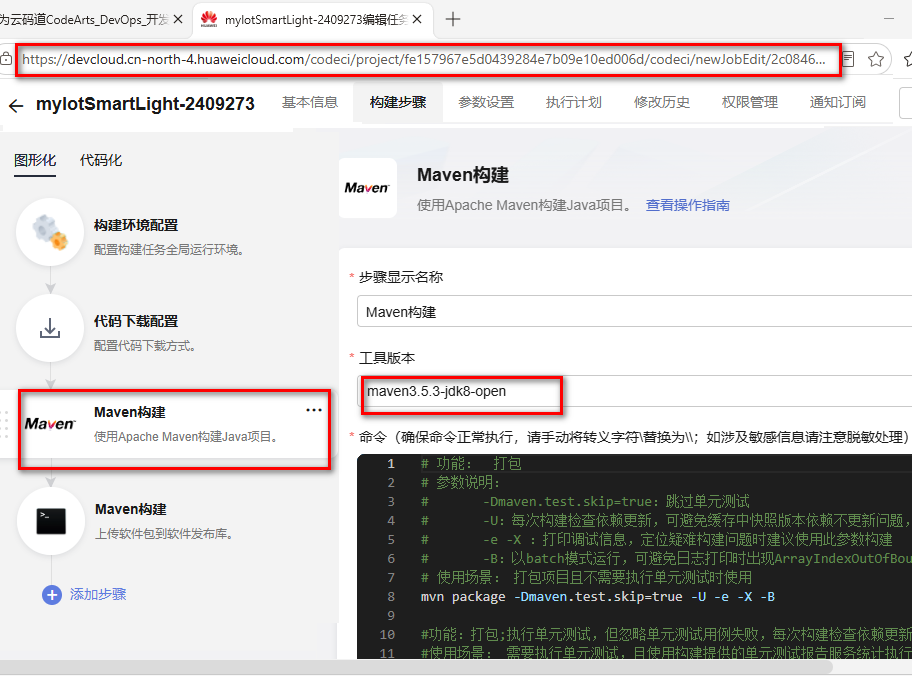
Task: Click the 添加步骤 link
Action: click(98, 594)
